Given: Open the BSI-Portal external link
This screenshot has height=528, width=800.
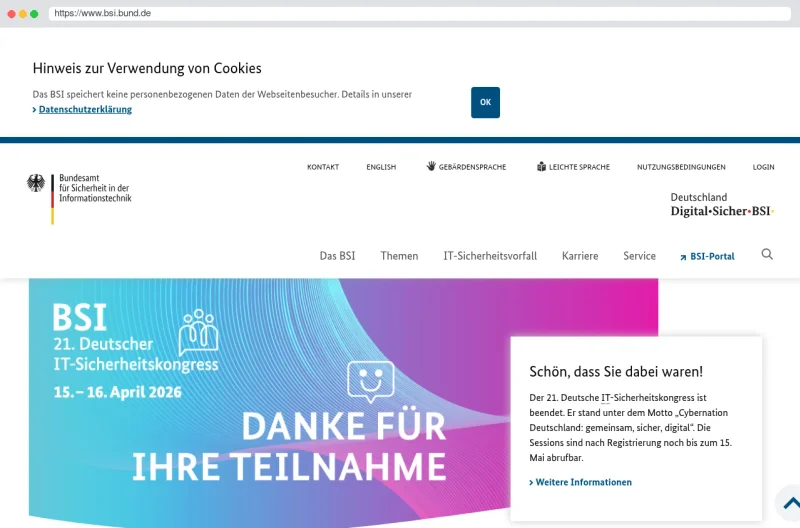Looking at the screenshot, I should coord(707,256).
